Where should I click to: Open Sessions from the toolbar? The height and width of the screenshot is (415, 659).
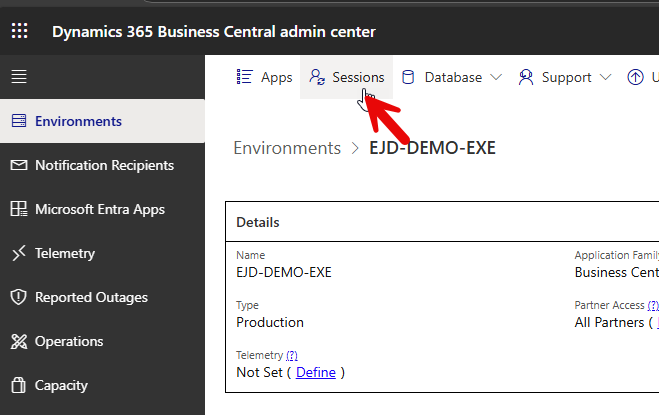click(346, 77)
